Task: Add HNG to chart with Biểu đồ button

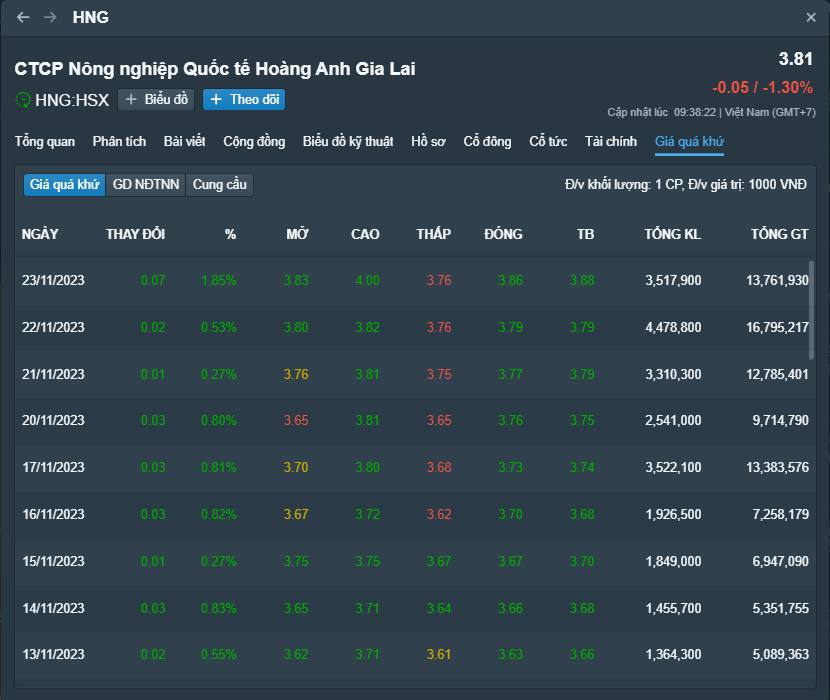Action: [x=156, y=100]
